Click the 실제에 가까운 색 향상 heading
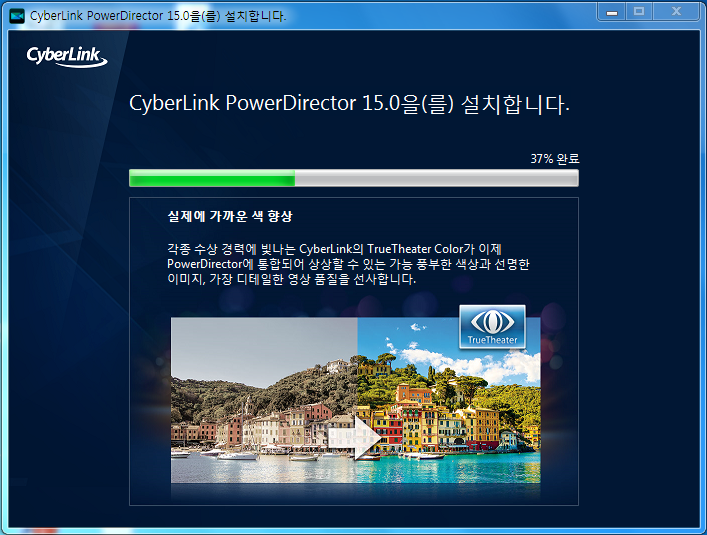707x535 pixels. [x=230, y=216]
